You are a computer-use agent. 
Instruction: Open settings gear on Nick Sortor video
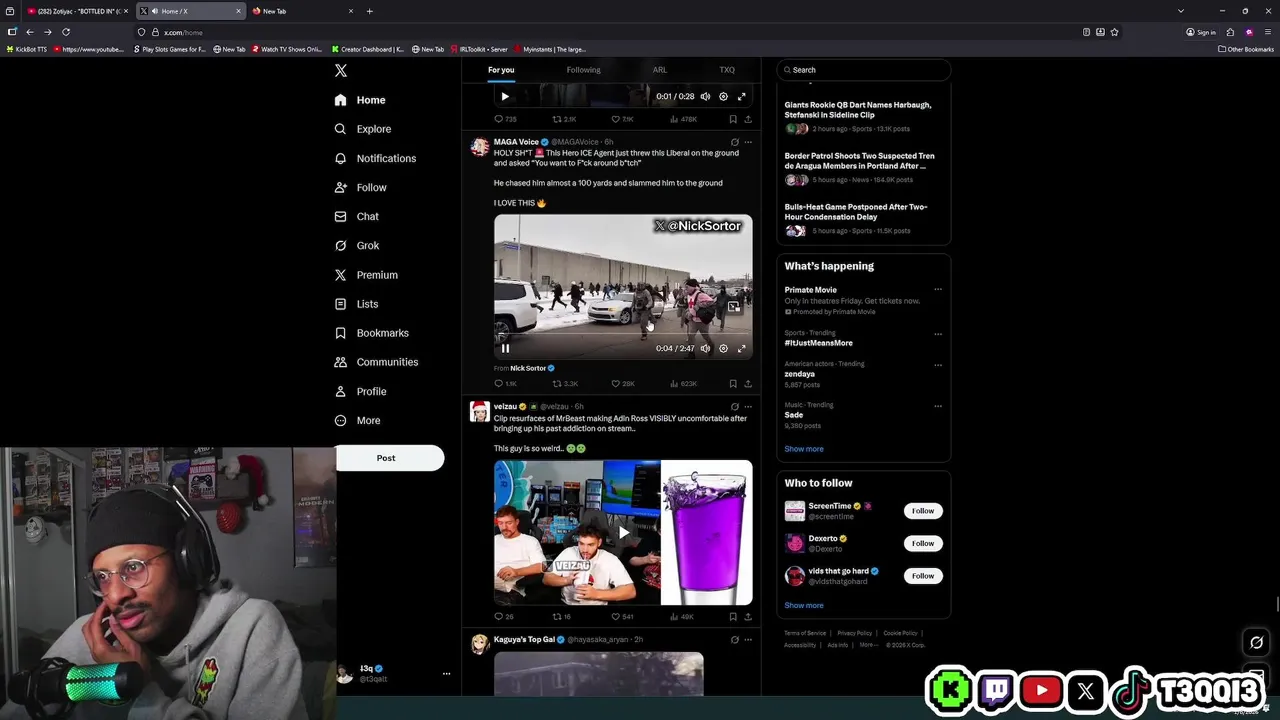tap(723, 348)
